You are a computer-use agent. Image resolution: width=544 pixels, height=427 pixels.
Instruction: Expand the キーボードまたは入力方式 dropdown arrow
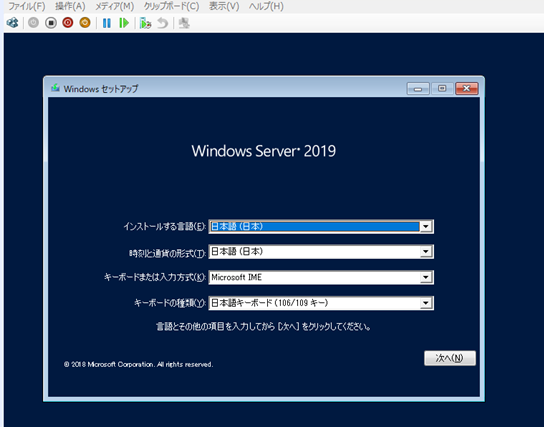pyautogui.click(x=426, y=277)
